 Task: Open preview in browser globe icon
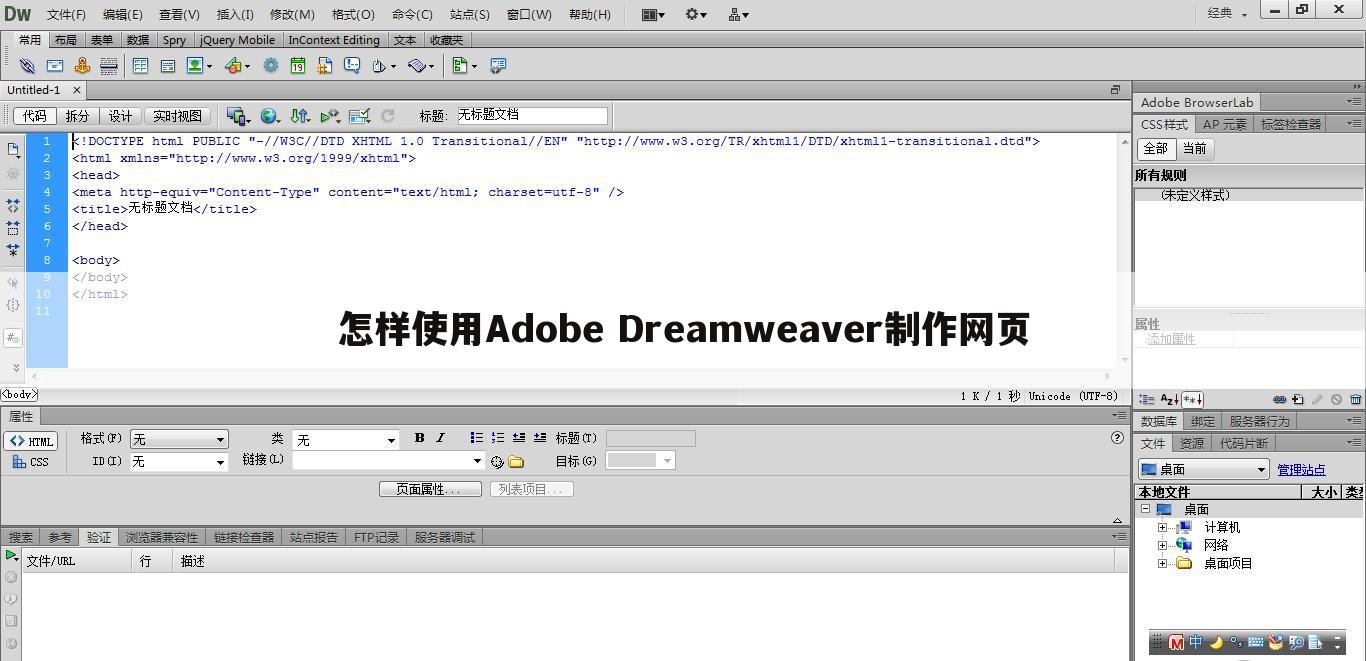coord(270,115)
